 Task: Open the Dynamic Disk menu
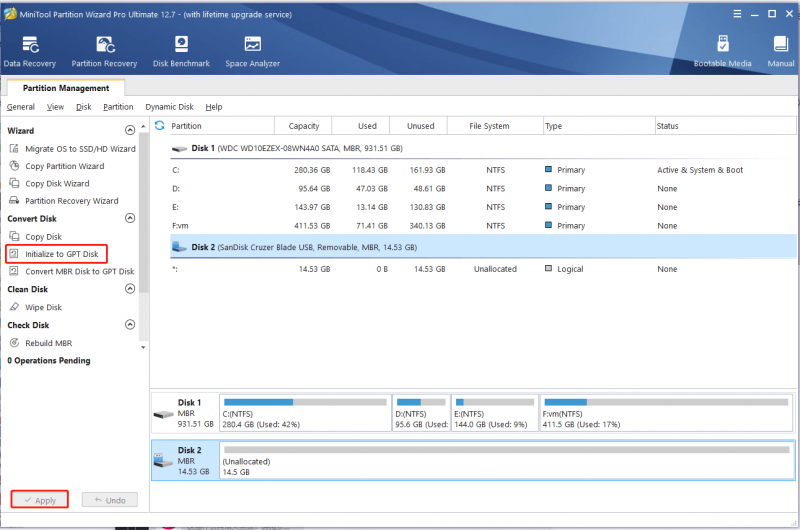click(169, 107)
